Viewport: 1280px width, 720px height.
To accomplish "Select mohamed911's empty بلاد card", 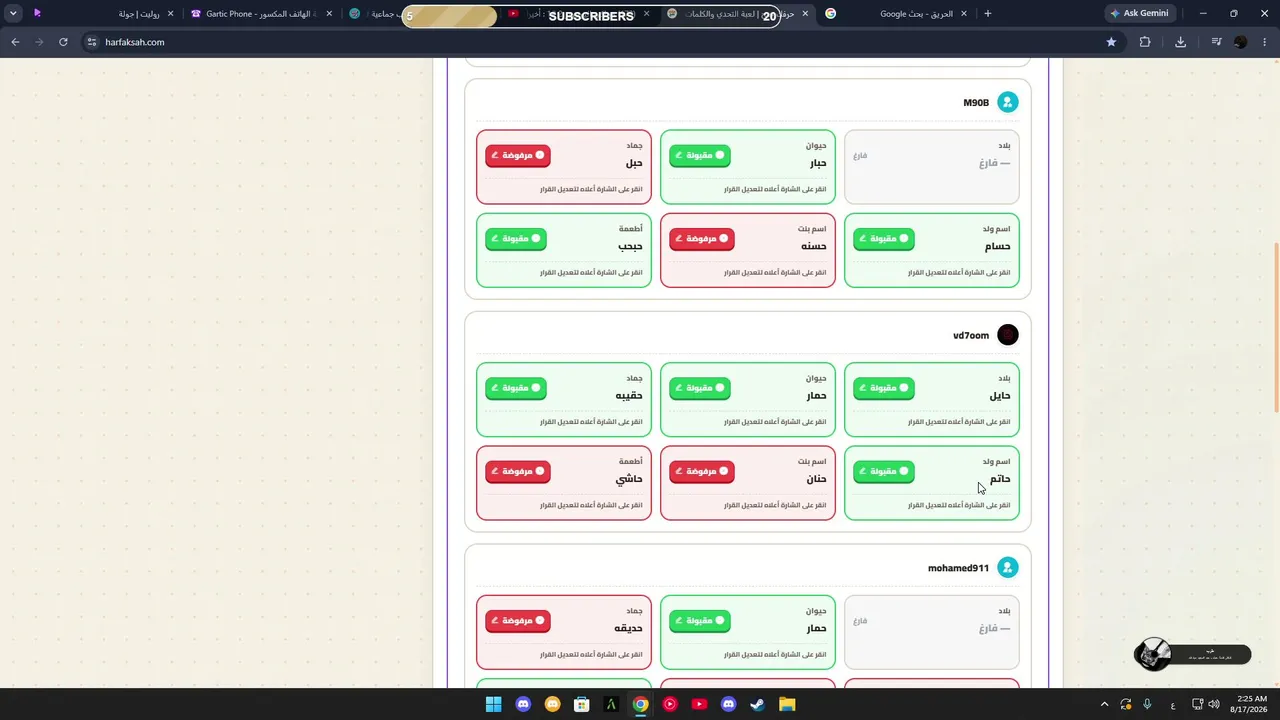I will click(932, 632).
